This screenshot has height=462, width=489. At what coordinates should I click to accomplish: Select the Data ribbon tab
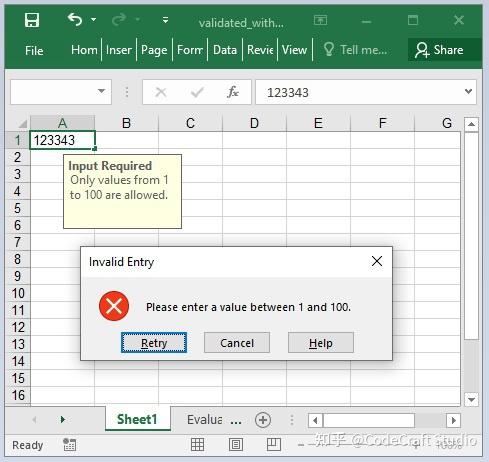click(x=225, y=50)
